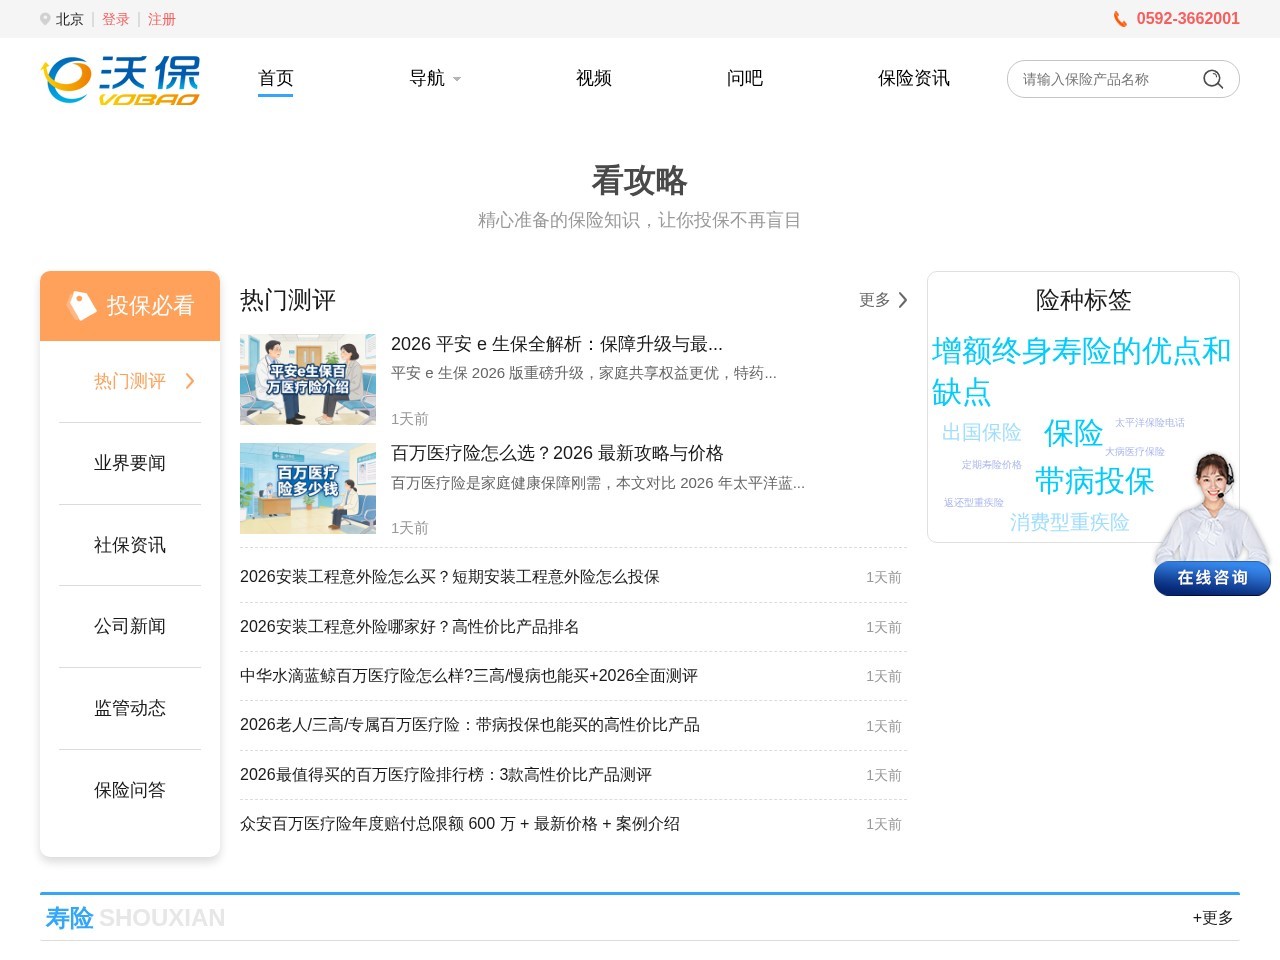Click the 带病投保 tag

click(1094, 481)
